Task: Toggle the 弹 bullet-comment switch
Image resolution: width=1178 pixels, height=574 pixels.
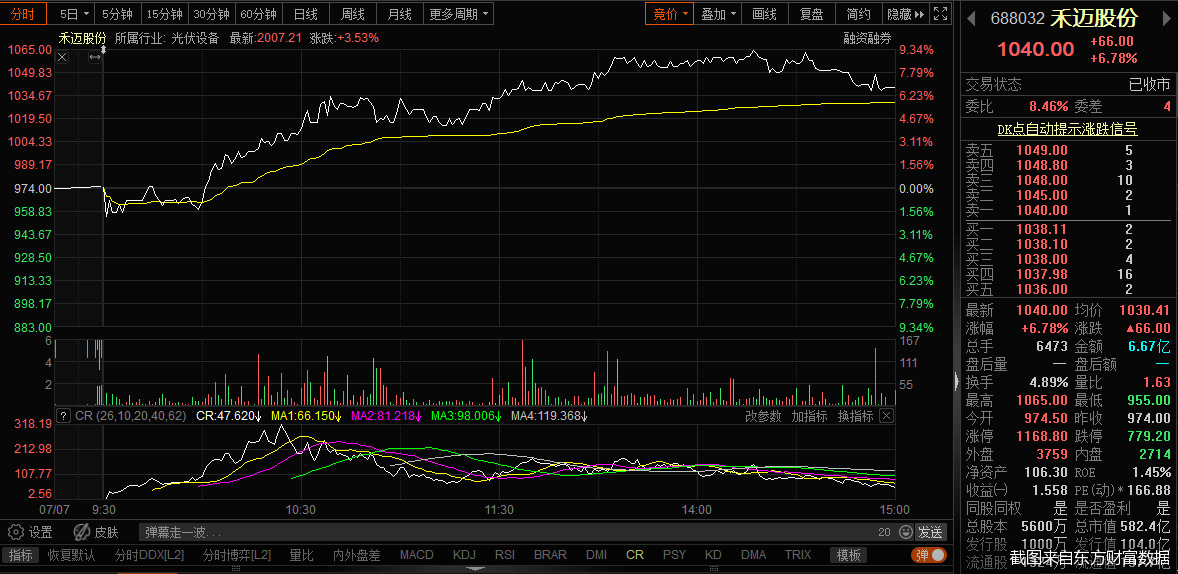Action: 928,555
